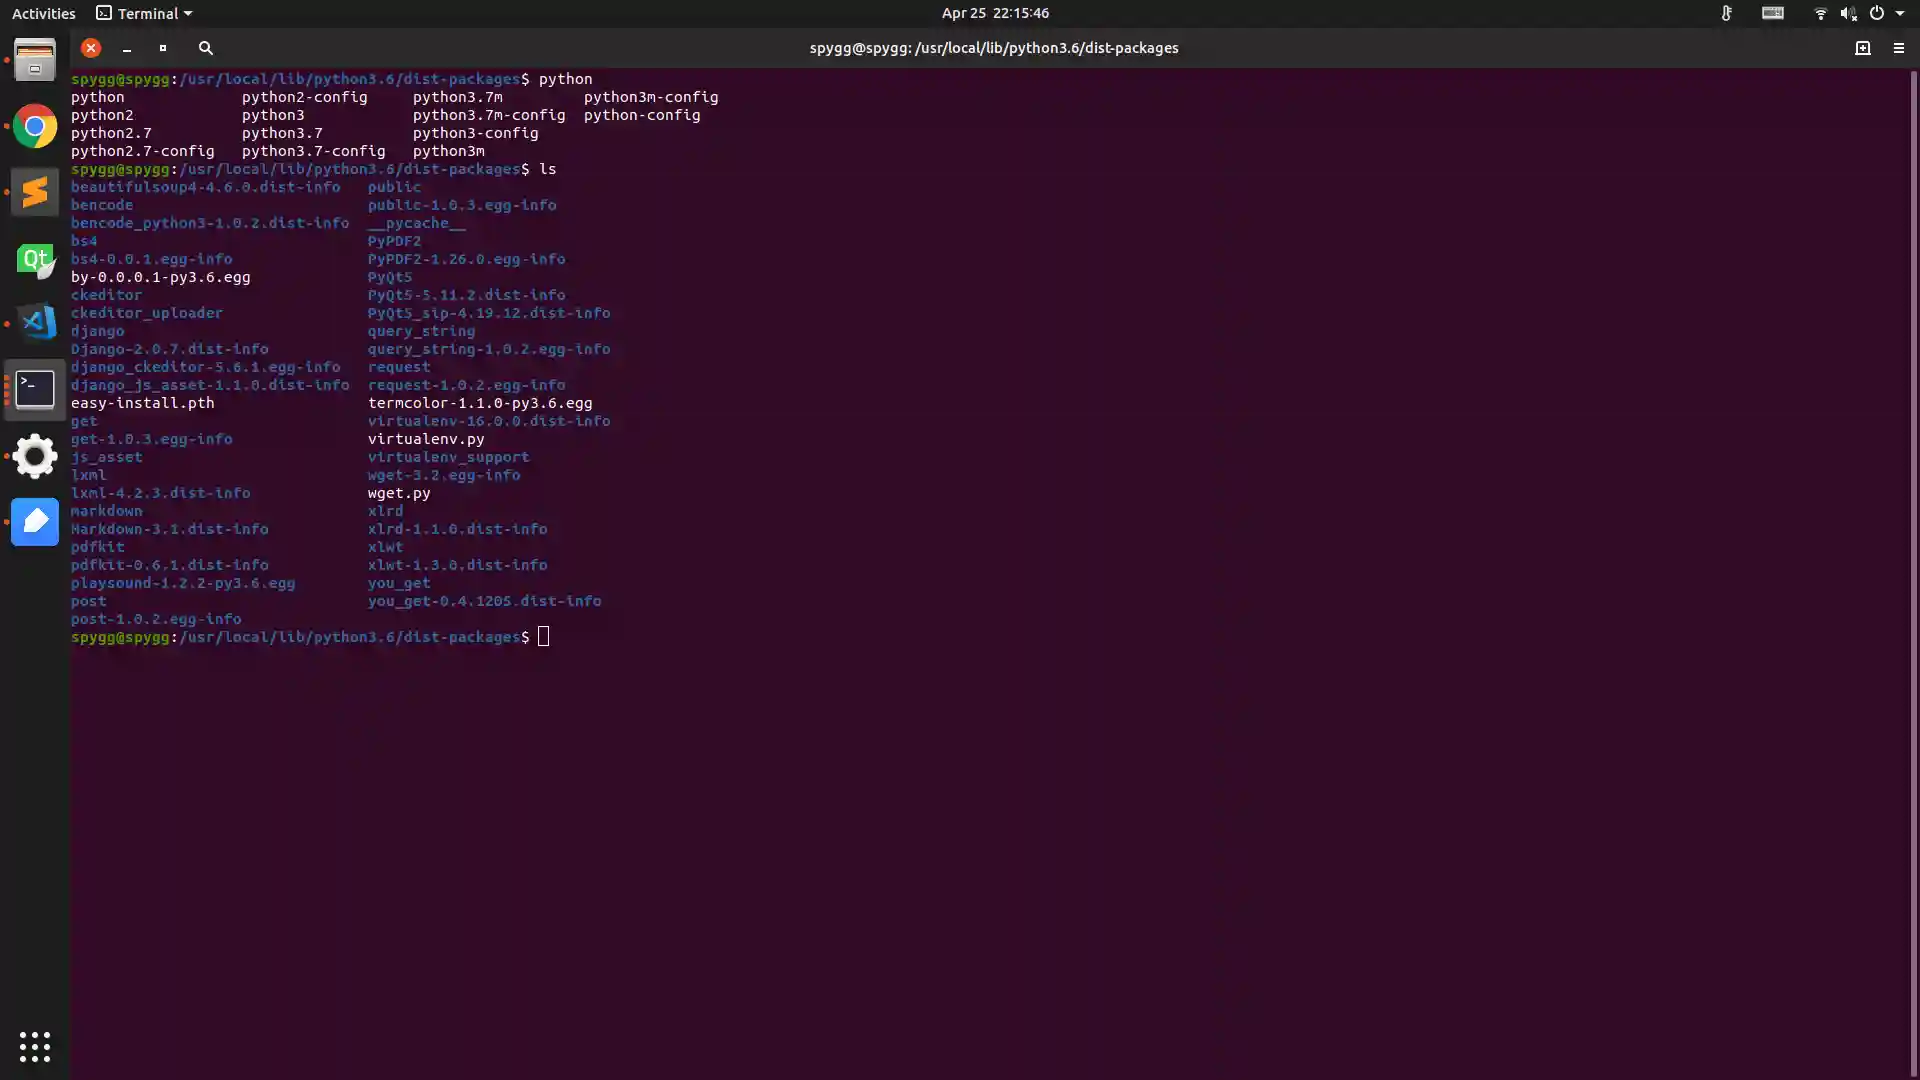Open the Files app in the dock
The width and height of the screenshot is (1920, 1080).
coord(35,60)
